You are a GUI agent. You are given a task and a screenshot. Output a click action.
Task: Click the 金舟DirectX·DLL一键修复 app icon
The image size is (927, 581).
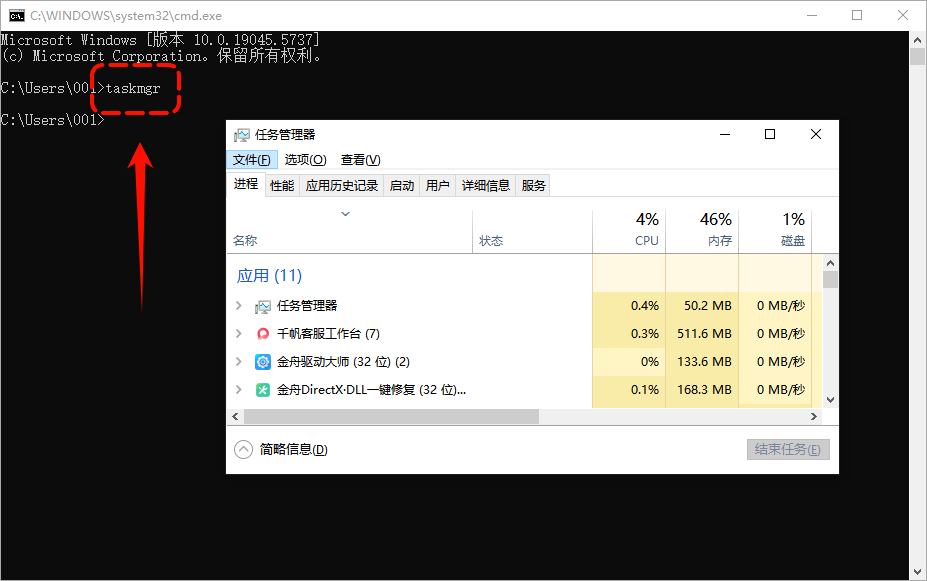pyautogui.click(x=262, y=390)
